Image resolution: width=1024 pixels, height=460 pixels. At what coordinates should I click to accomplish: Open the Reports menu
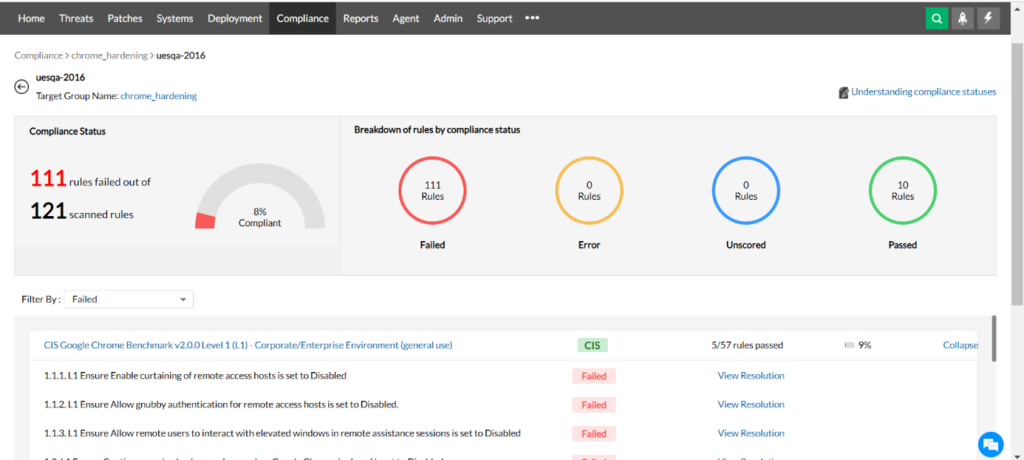click(x=360, y=18)
